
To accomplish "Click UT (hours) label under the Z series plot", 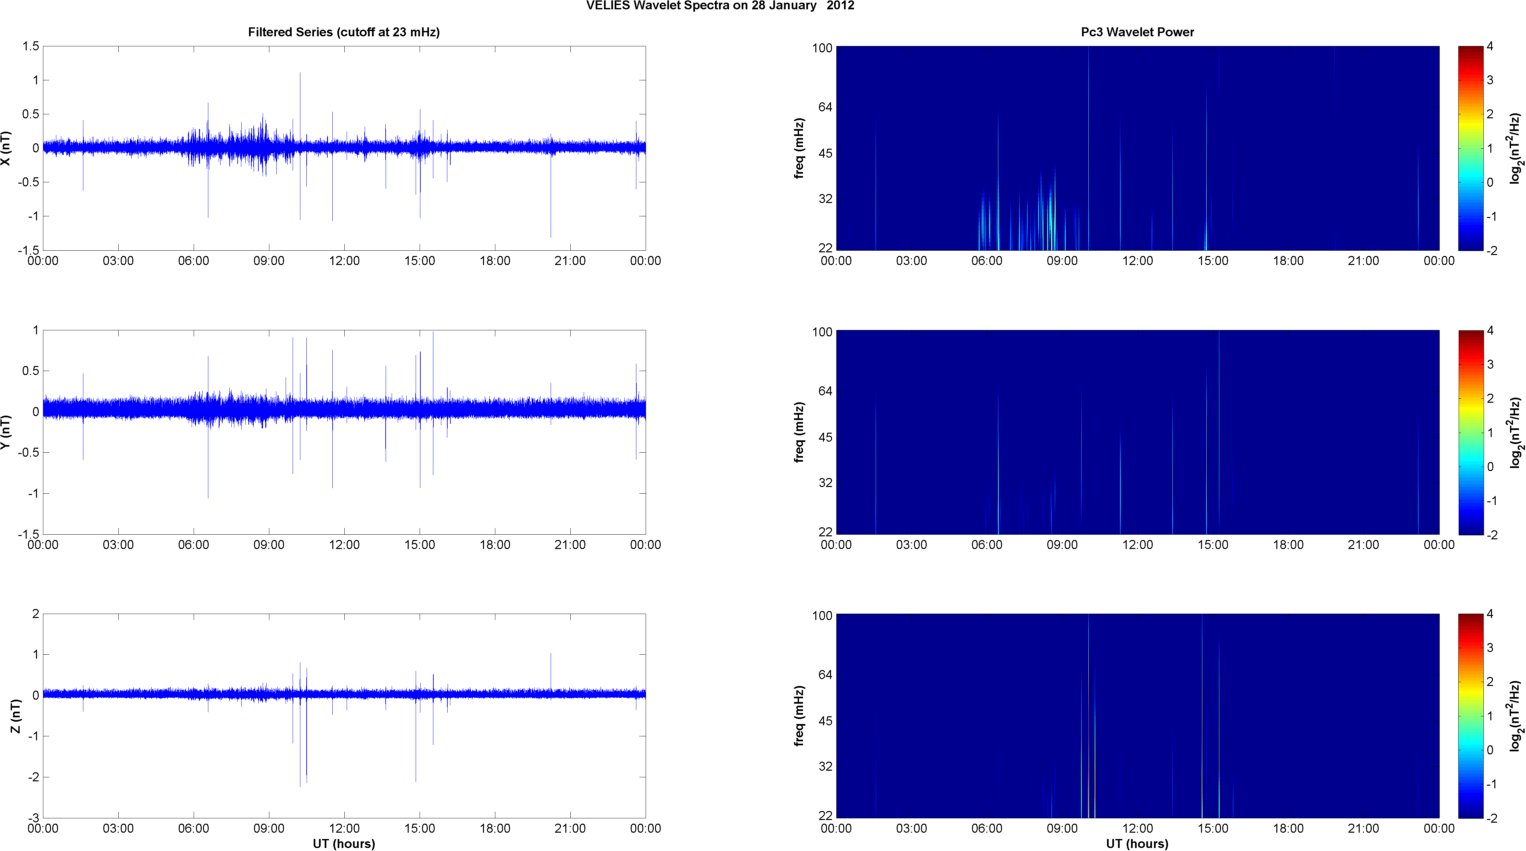I will (x=343, y=843).
